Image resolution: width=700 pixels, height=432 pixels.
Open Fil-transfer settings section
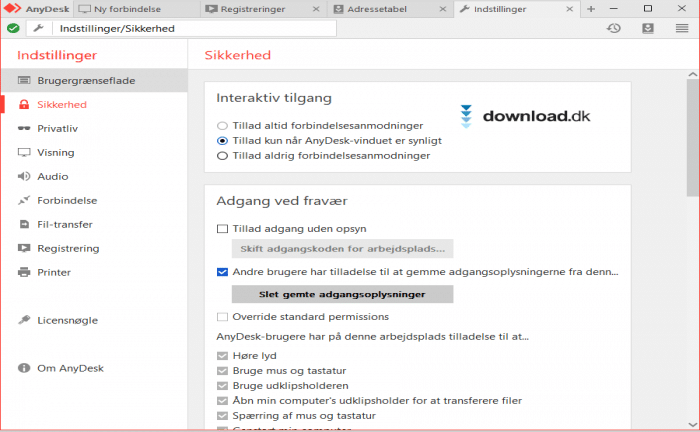tap(94, 224)
